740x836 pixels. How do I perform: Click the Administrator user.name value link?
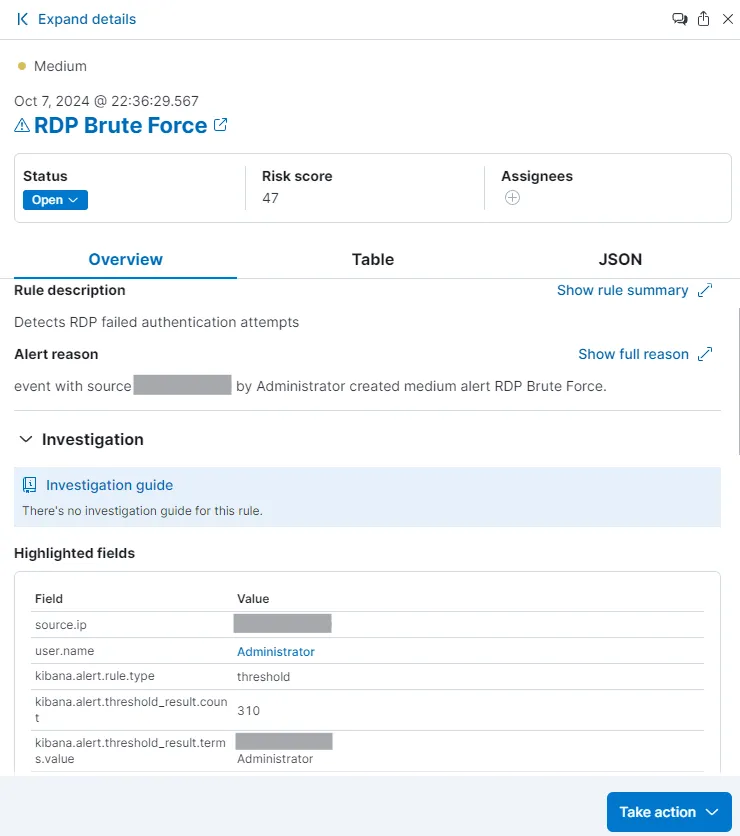(x=276, y=651)
